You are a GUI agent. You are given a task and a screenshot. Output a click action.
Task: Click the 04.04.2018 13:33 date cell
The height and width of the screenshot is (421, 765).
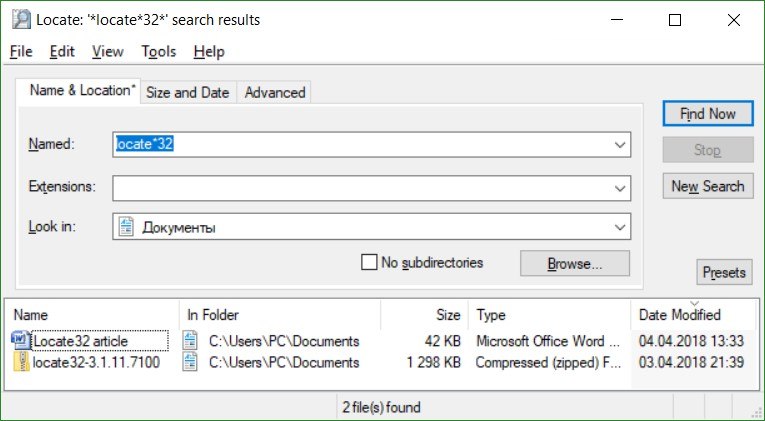[691, 341]
